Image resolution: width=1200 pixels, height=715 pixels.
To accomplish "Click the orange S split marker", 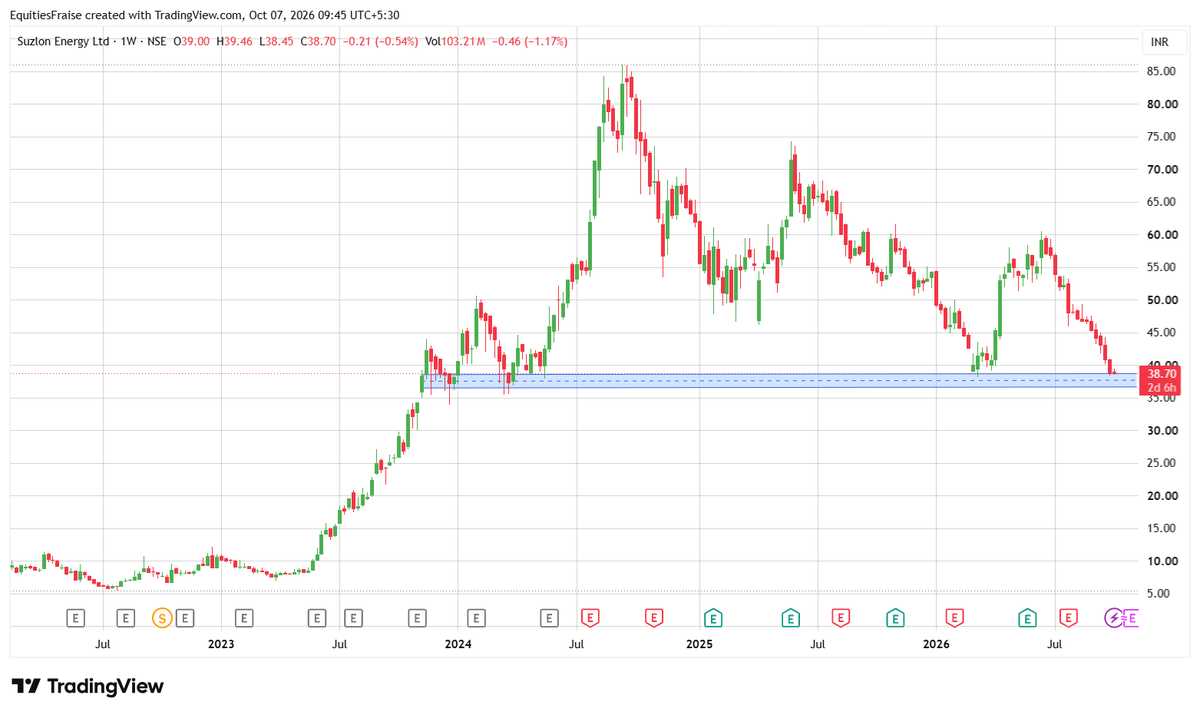I will (161, 618).
